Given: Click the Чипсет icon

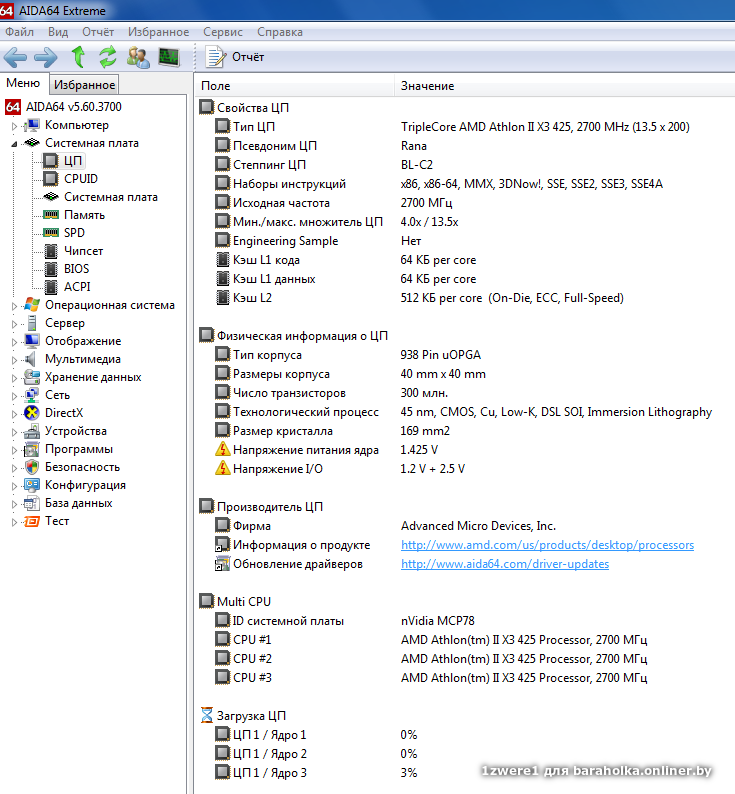Looking at the screenshot, I should tap(51, 251).
